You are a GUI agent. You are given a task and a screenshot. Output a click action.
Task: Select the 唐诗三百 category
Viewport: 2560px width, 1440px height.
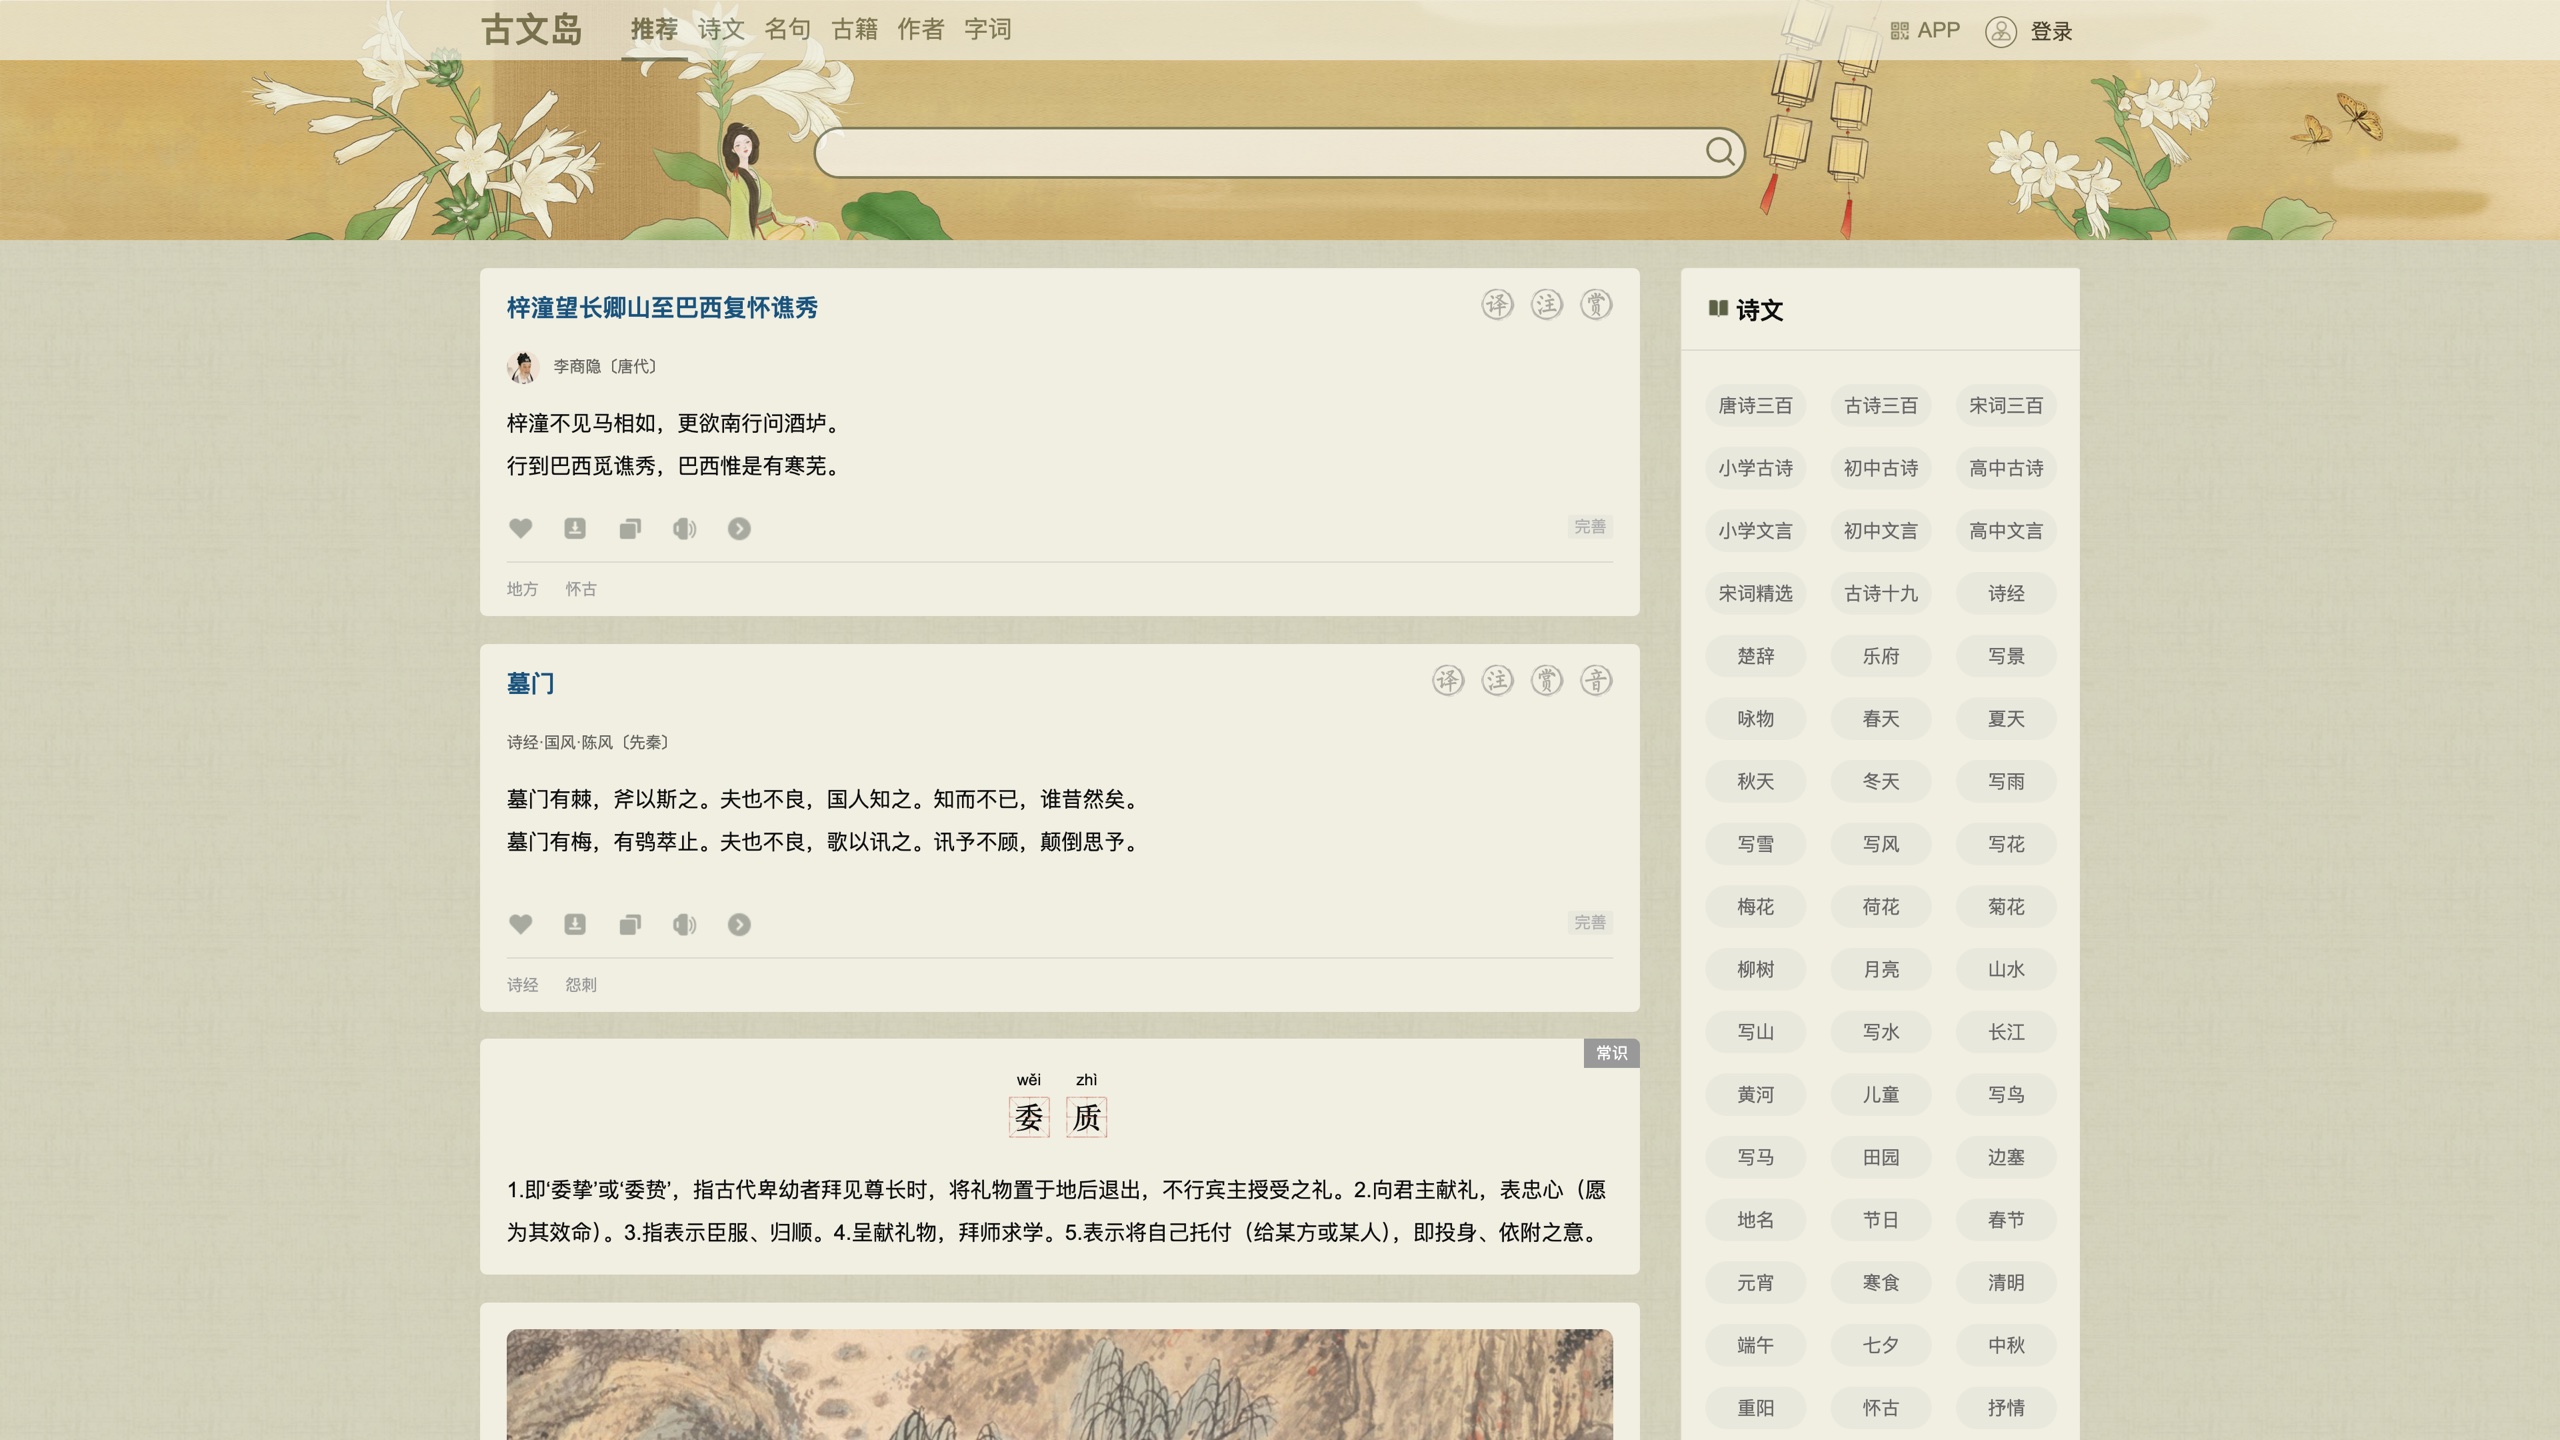pyautogui.click(x=1755, y=406)
